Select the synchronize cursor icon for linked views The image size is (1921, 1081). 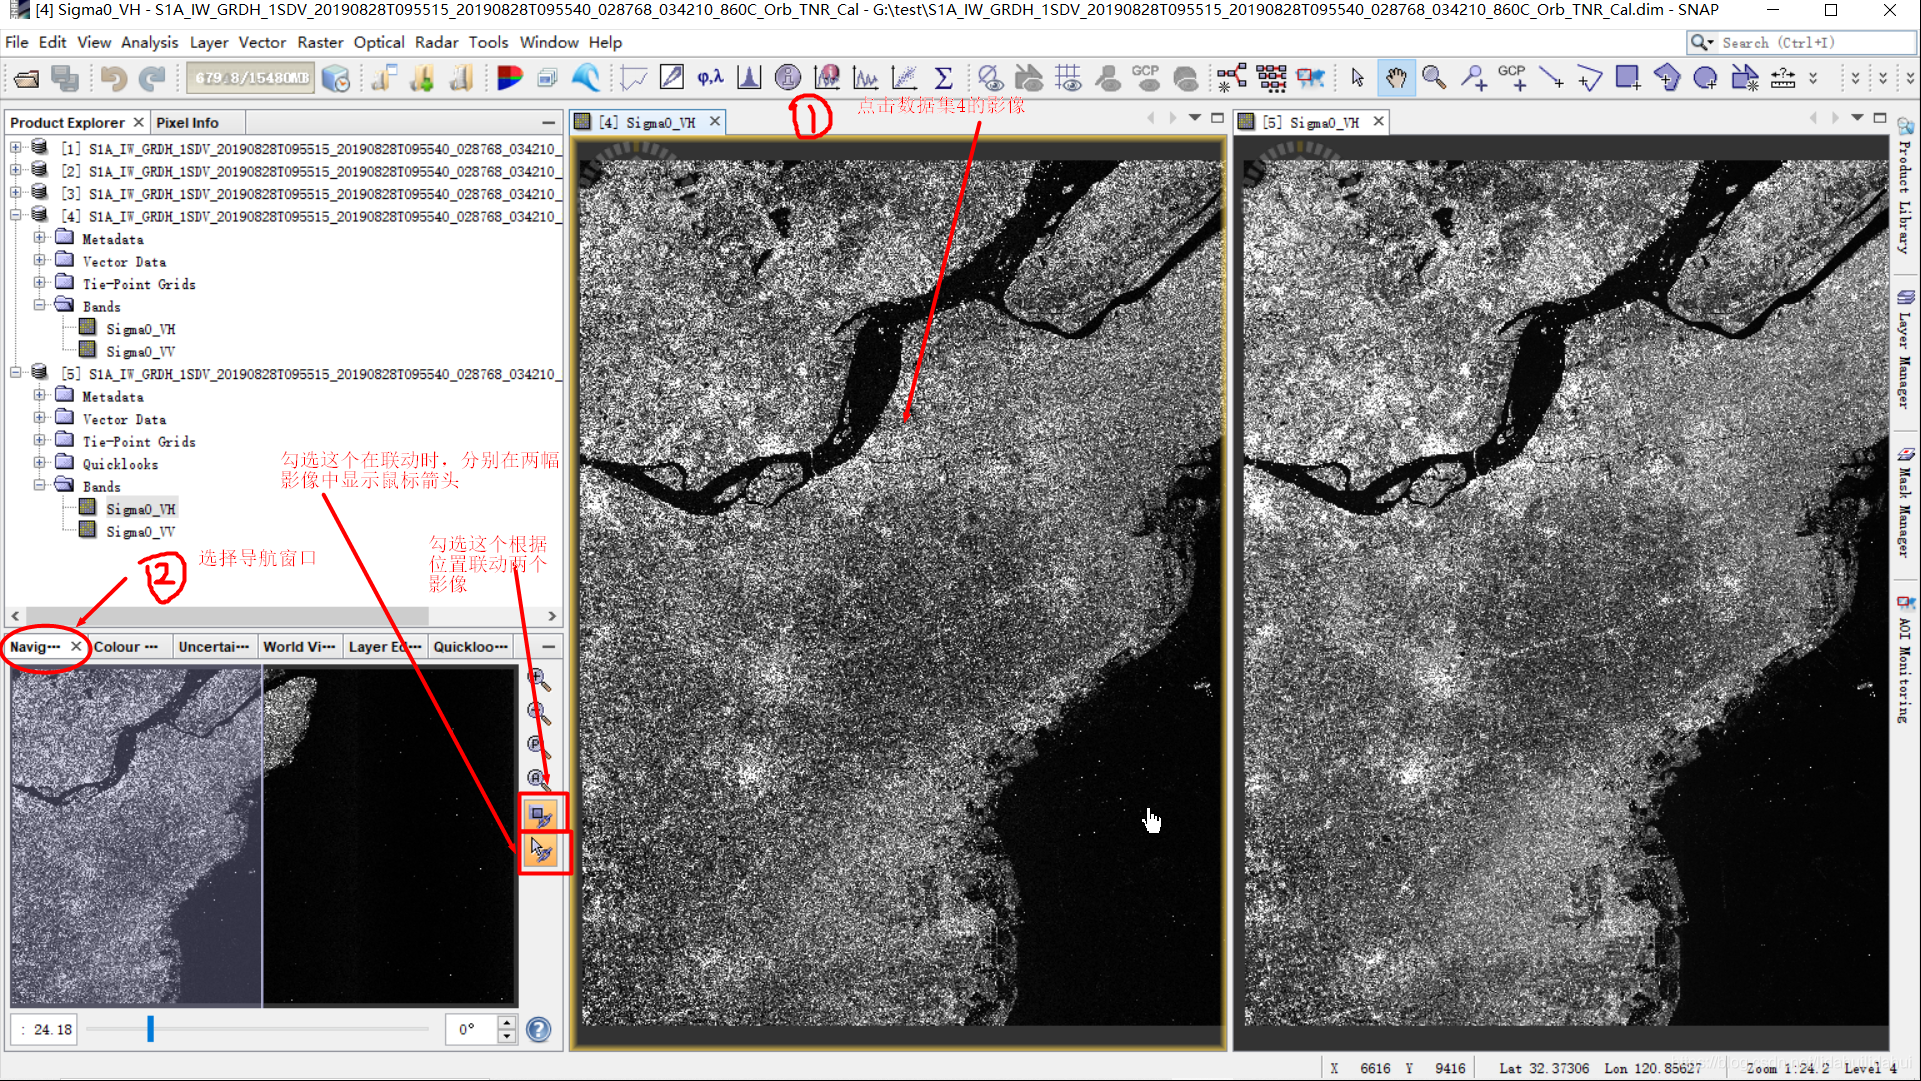click(x=538, y=850)
